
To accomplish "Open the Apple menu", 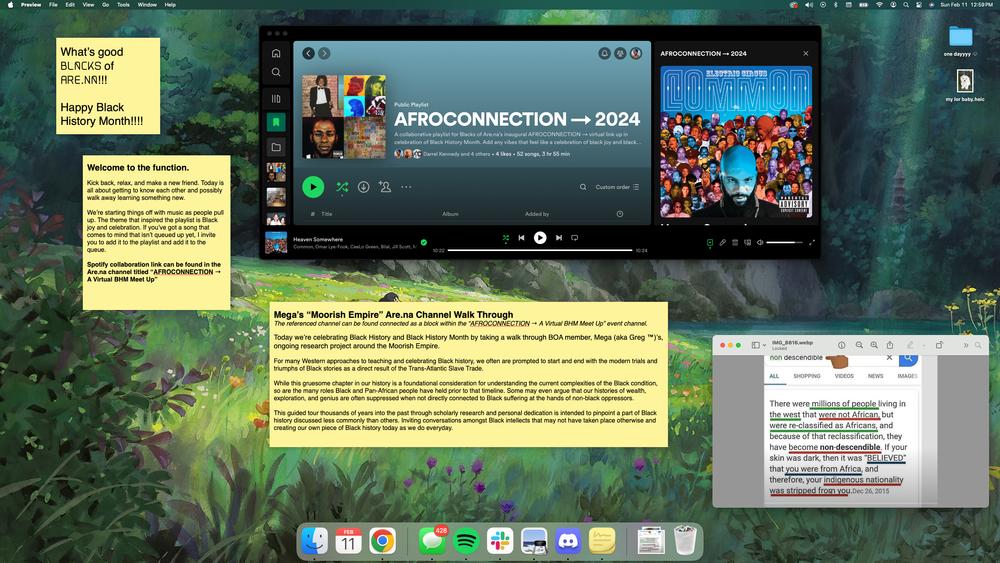I will 10,4.
